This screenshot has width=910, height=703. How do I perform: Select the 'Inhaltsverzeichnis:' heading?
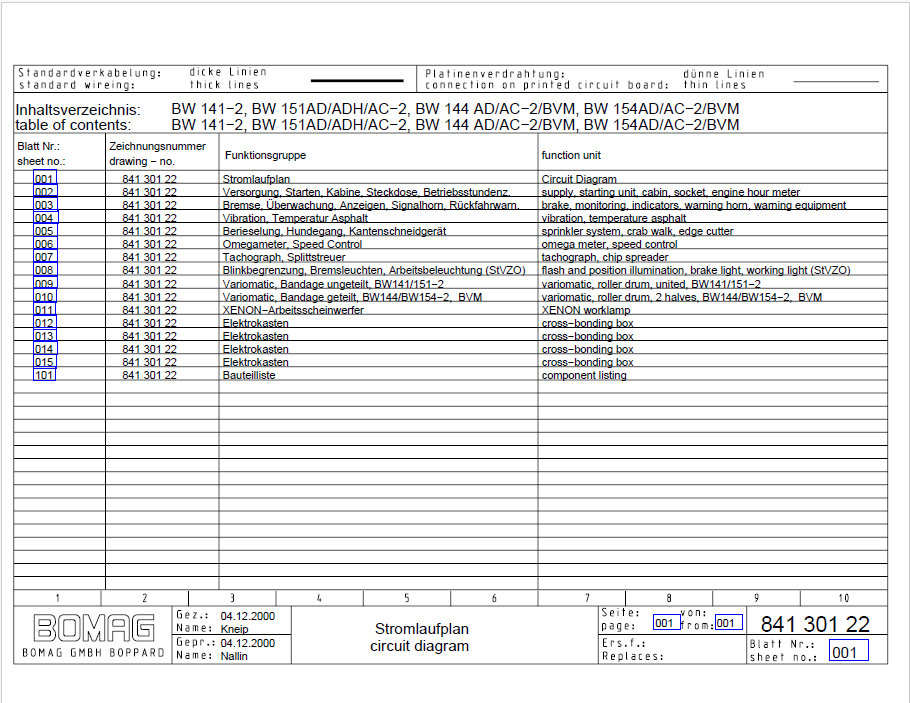(x=78, y=110)
